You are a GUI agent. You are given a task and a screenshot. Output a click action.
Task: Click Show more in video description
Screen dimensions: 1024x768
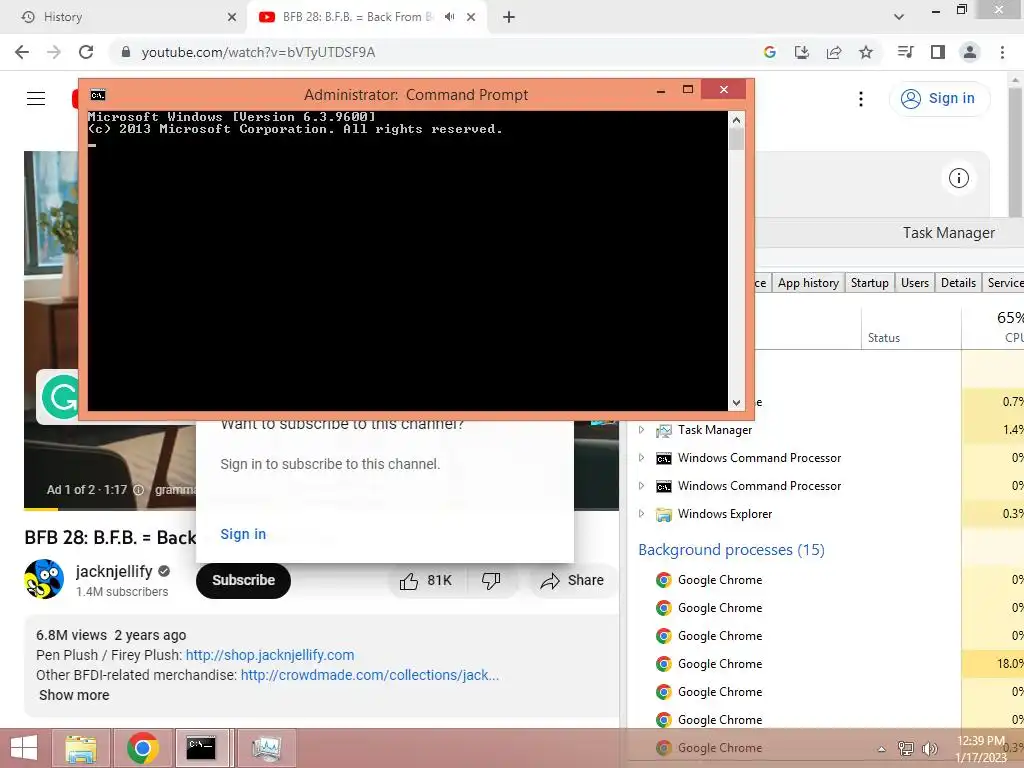pyautogui.click(x=74, y=696)
